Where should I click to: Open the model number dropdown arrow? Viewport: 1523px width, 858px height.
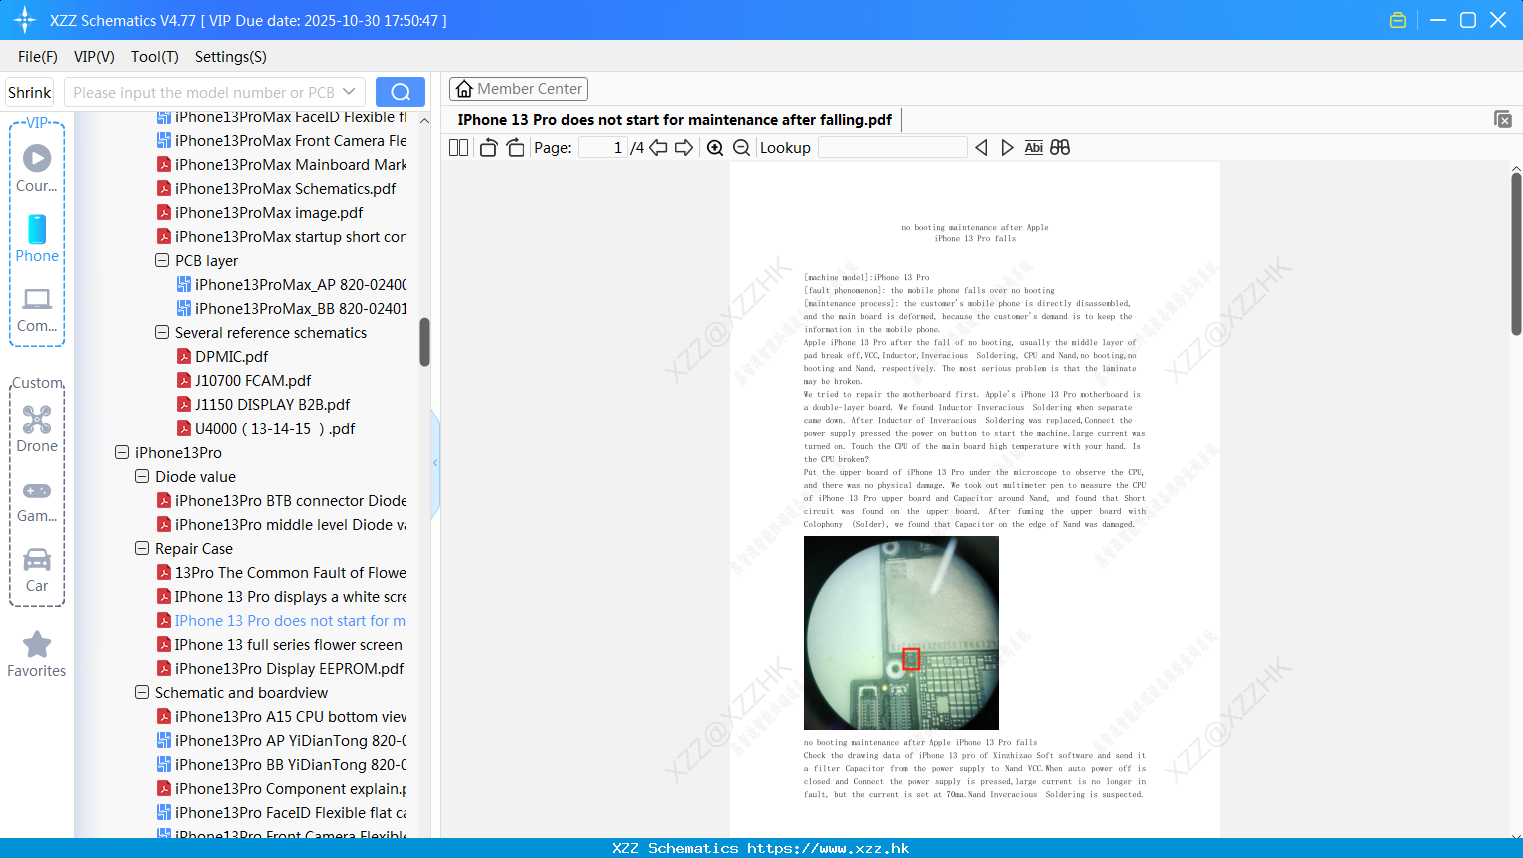349,92
